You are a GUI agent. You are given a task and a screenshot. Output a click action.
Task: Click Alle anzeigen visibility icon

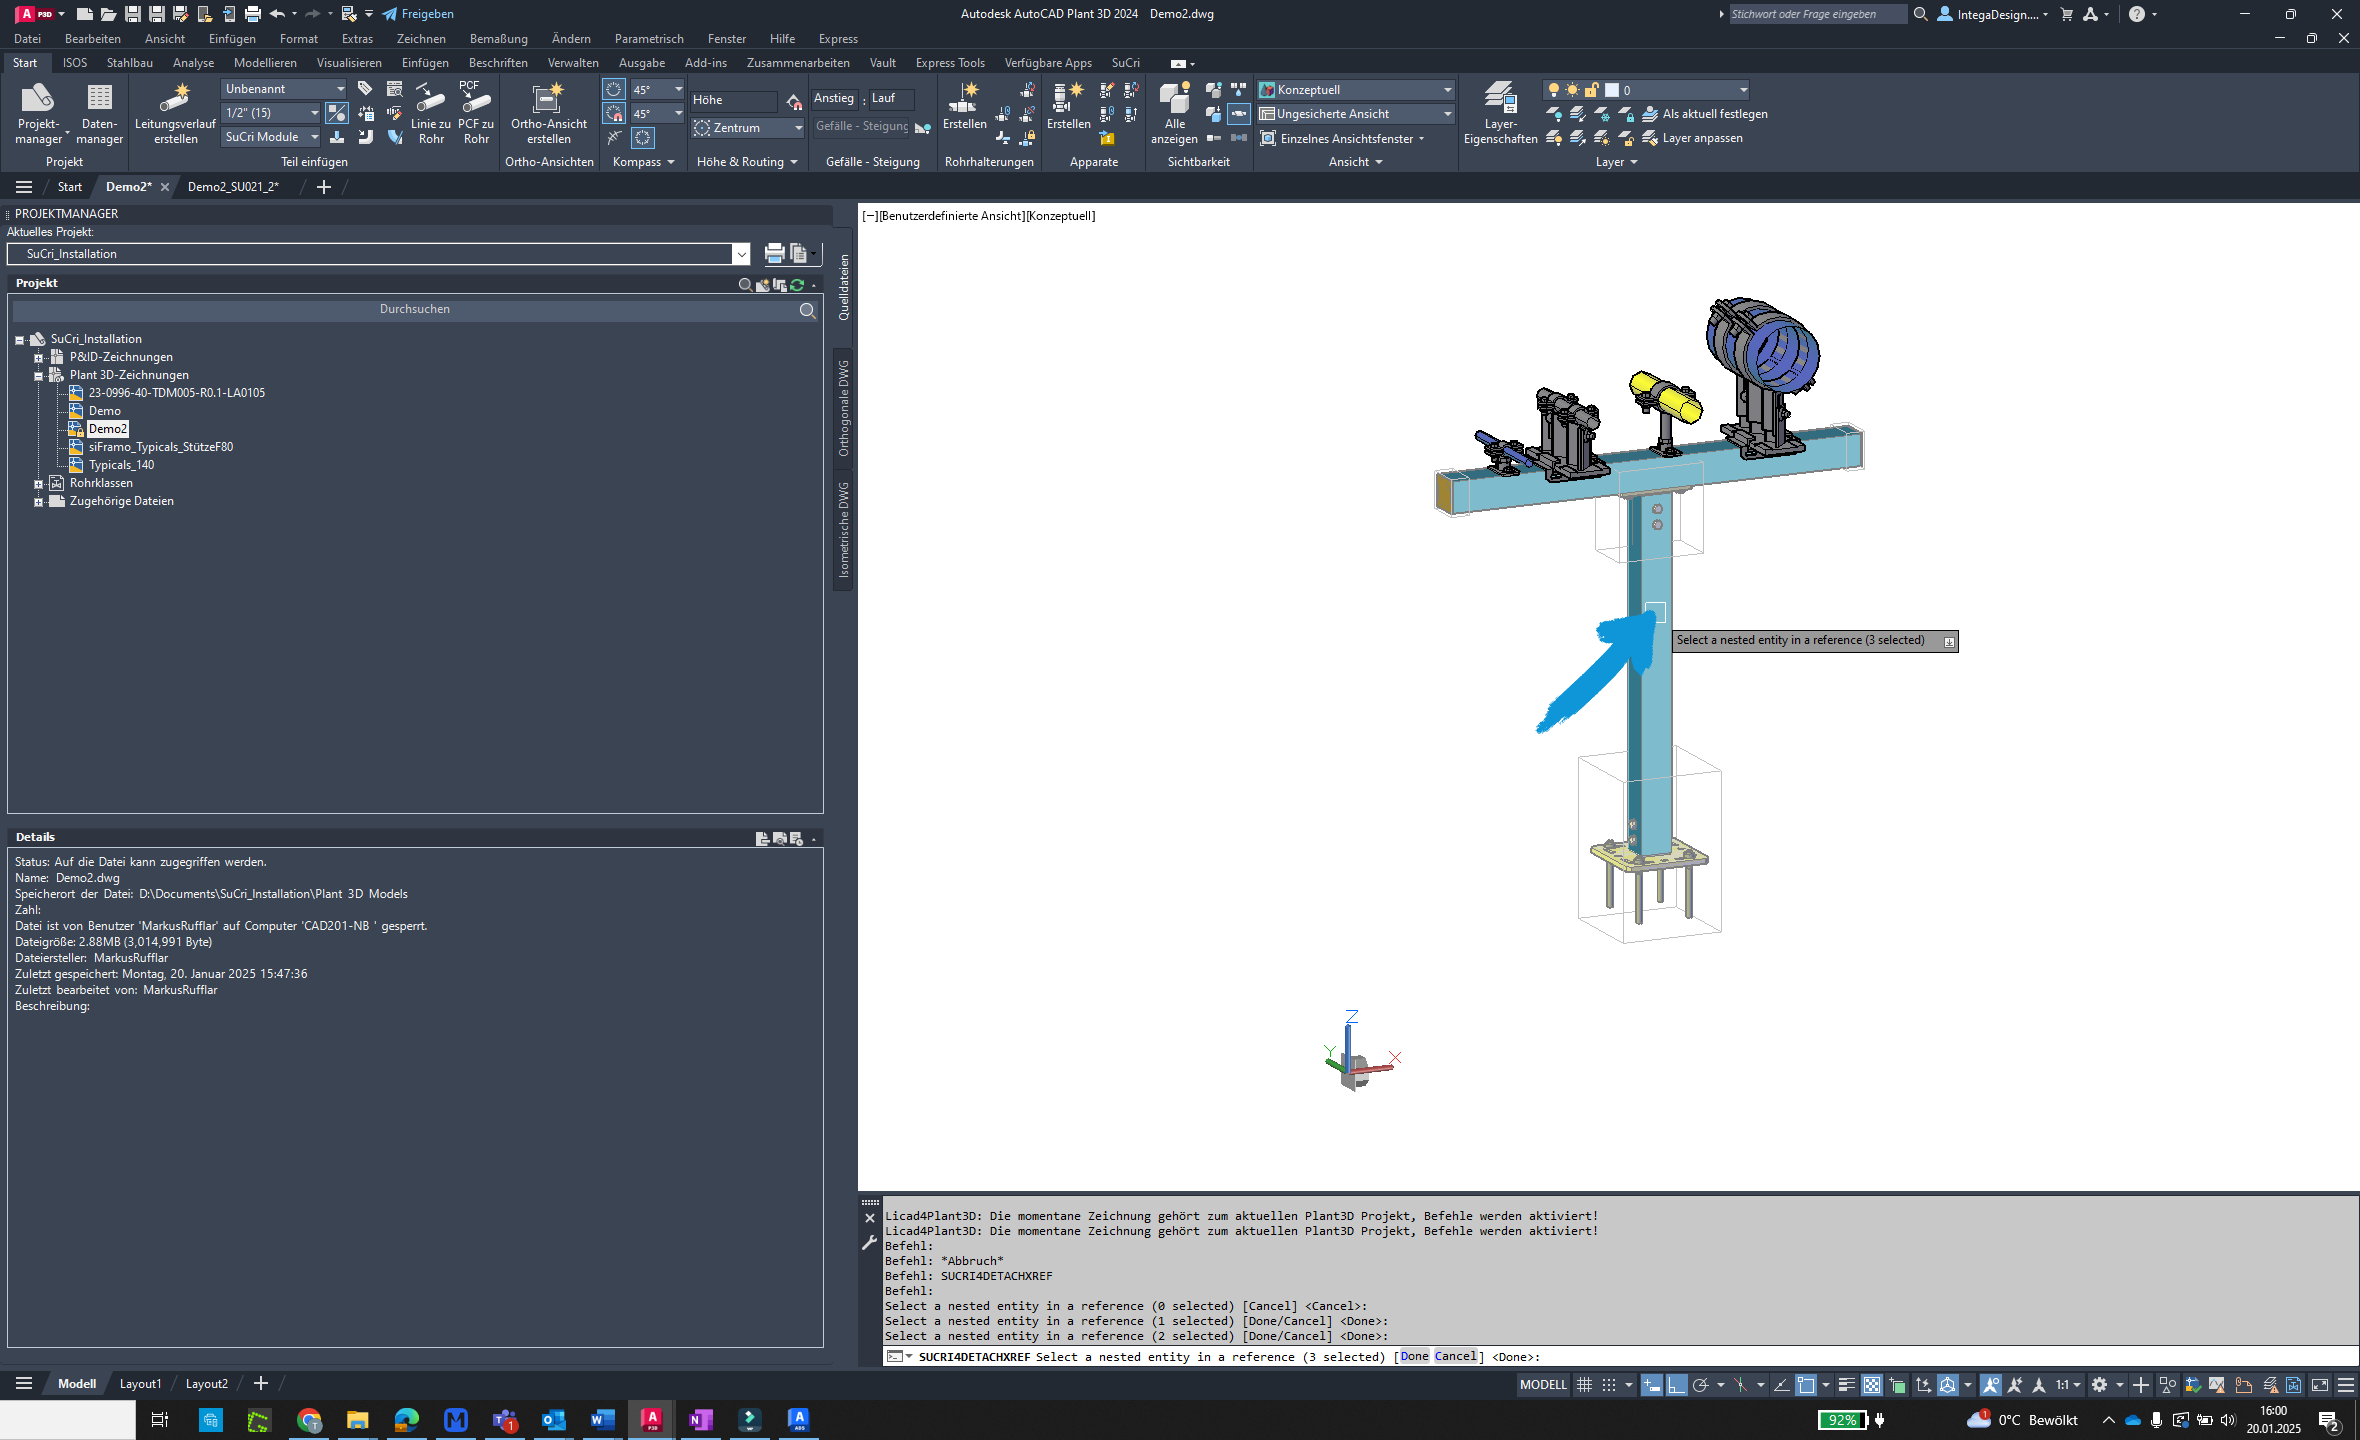pyautogui.click(x=1174, y=113)
